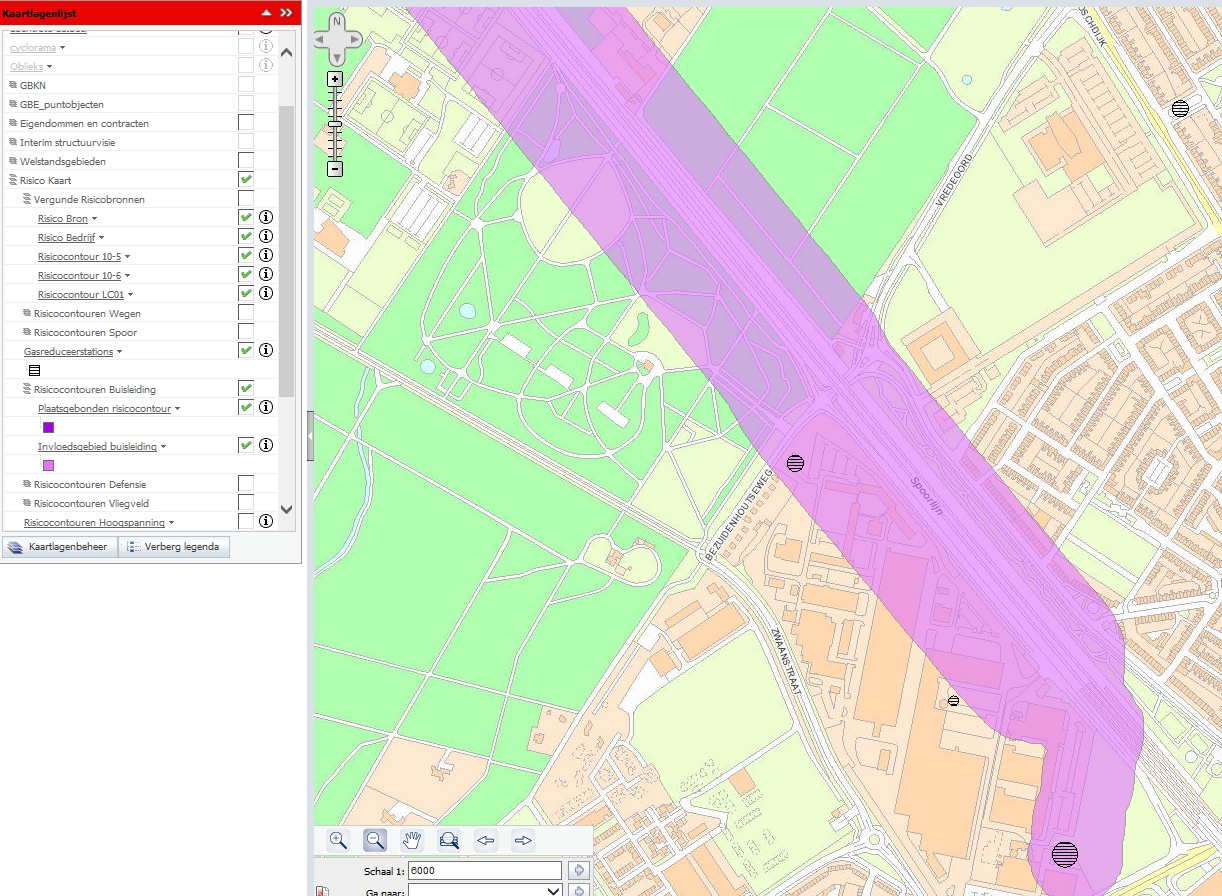This screenshot has height=896, width=1222.
Task: Enable the Welstandsgebieden checkbox
Action: pos(246,160)
